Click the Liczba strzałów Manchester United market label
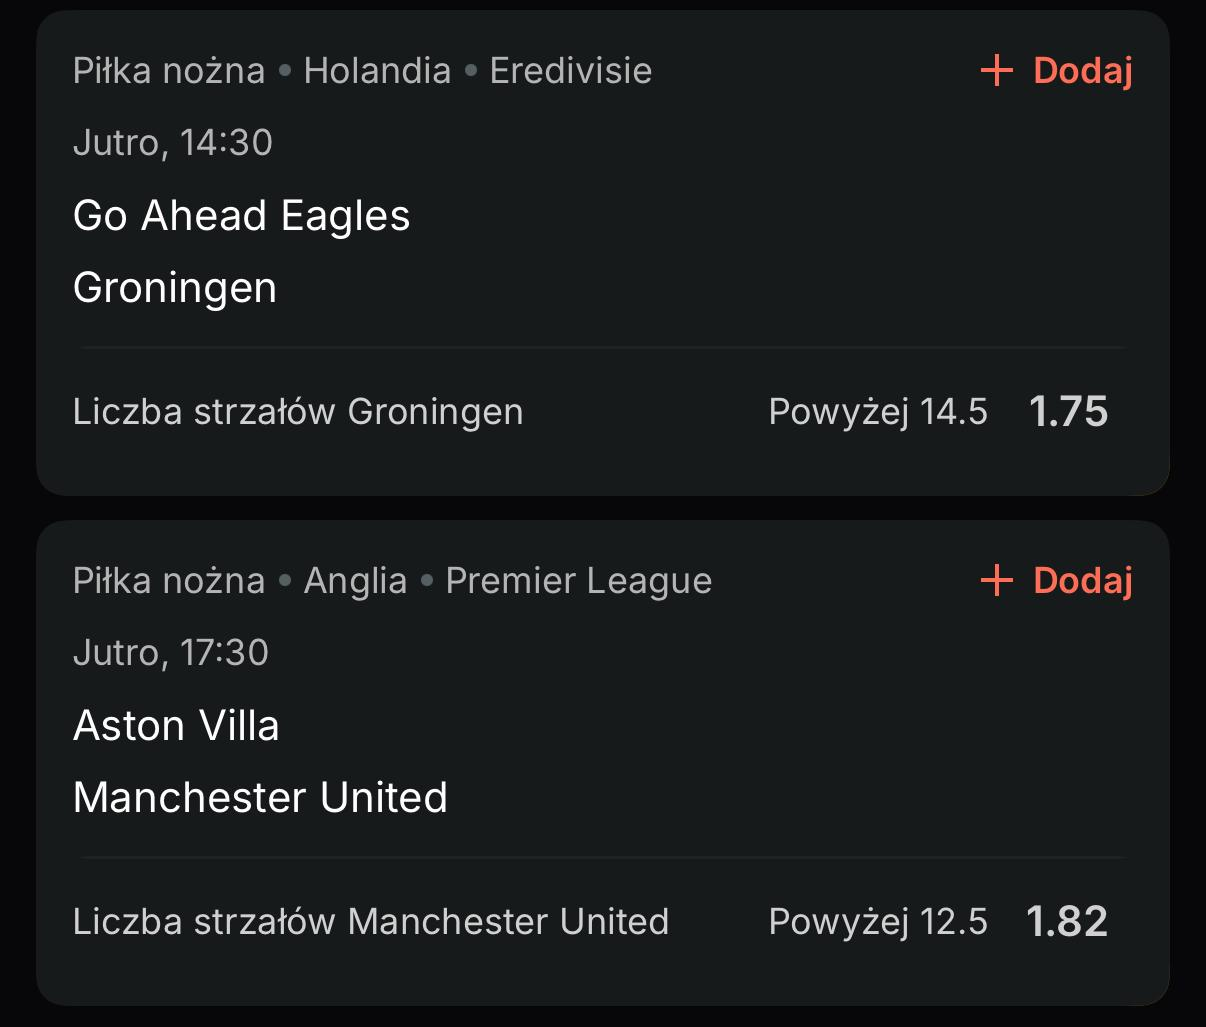Viewport: 1206px width, 1027px height. (371, 922)
